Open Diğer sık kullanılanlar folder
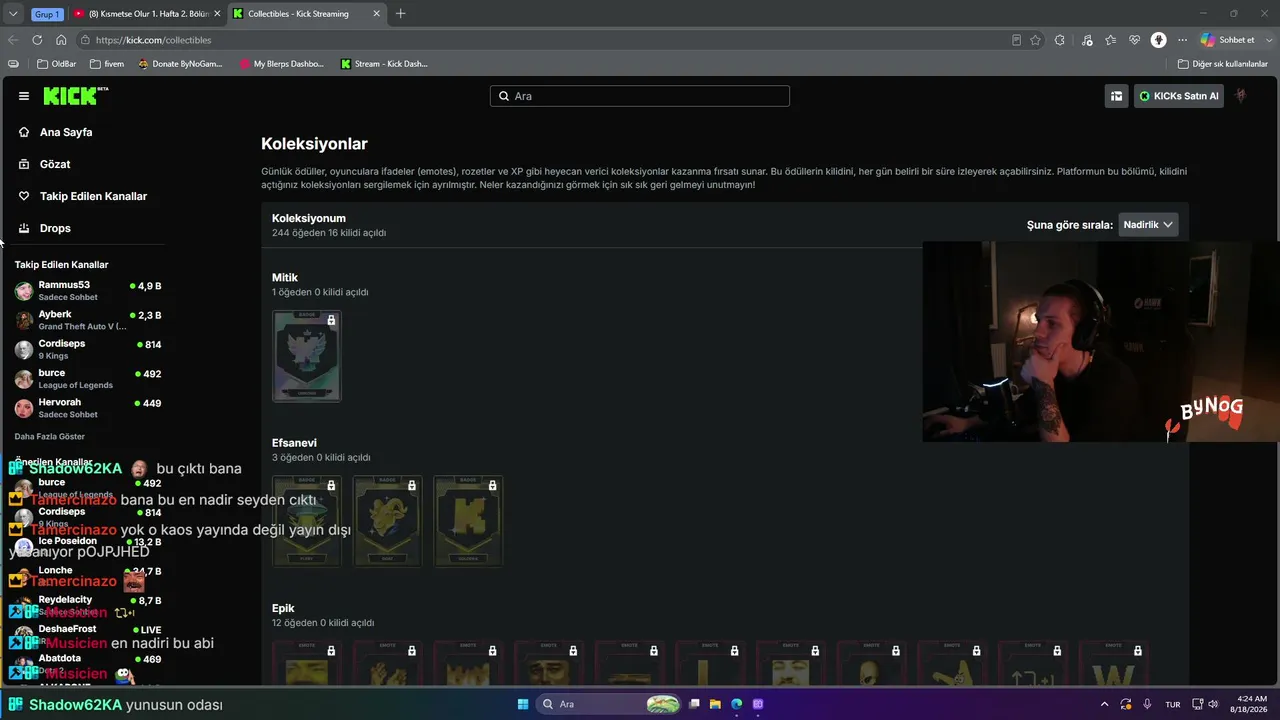 [x=1222, y=64]
